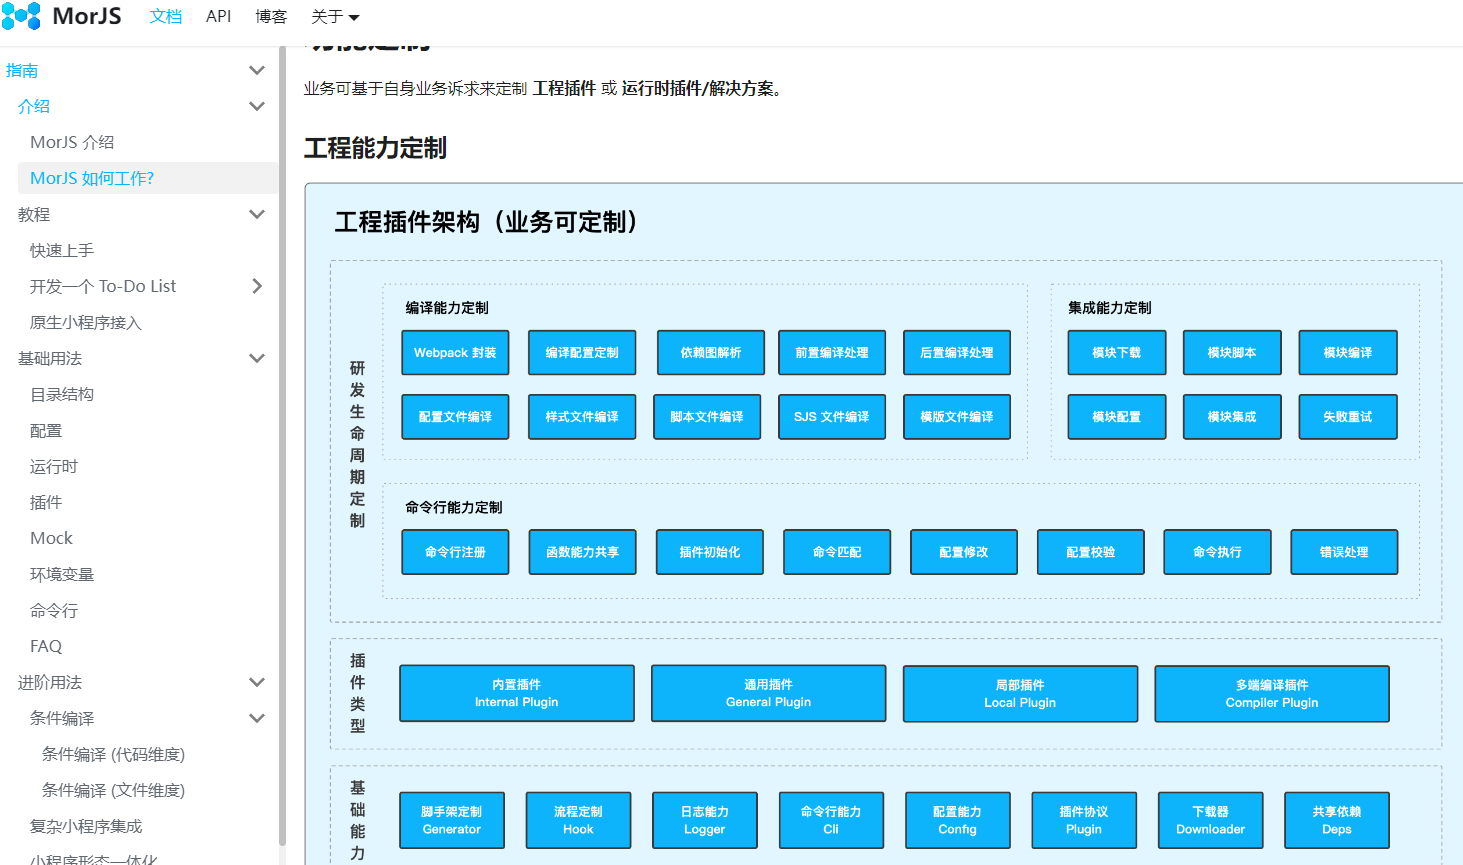The width and height of the screenshot is (1463, 865).
Task: Click the 前置编译处理 diagram box
Action: tap(832, 353)
